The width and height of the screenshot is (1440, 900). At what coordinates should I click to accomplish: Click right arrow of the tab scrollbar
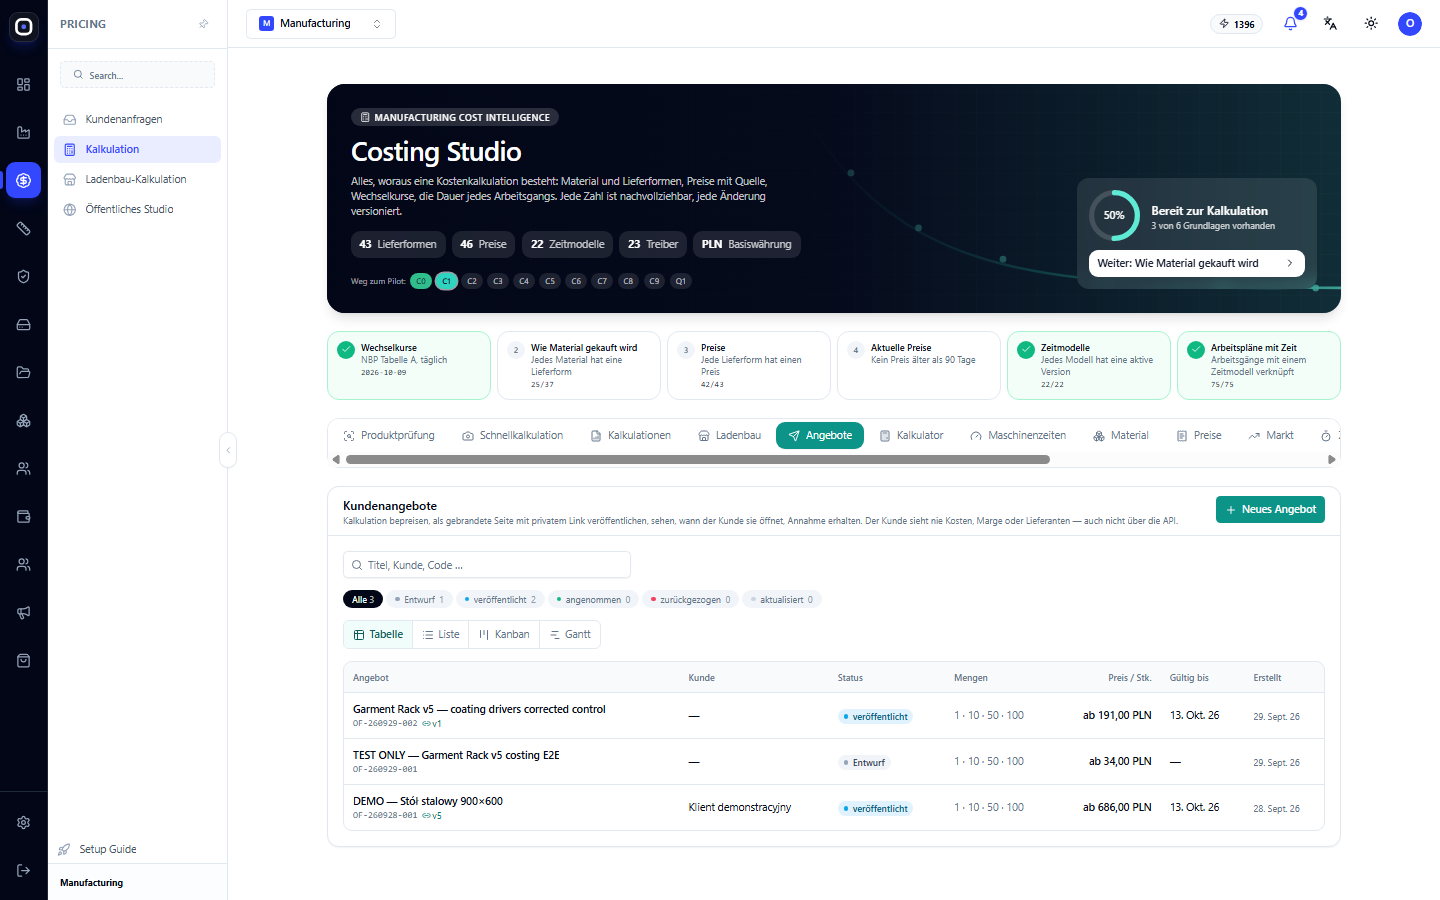[x=1332, y=460]
